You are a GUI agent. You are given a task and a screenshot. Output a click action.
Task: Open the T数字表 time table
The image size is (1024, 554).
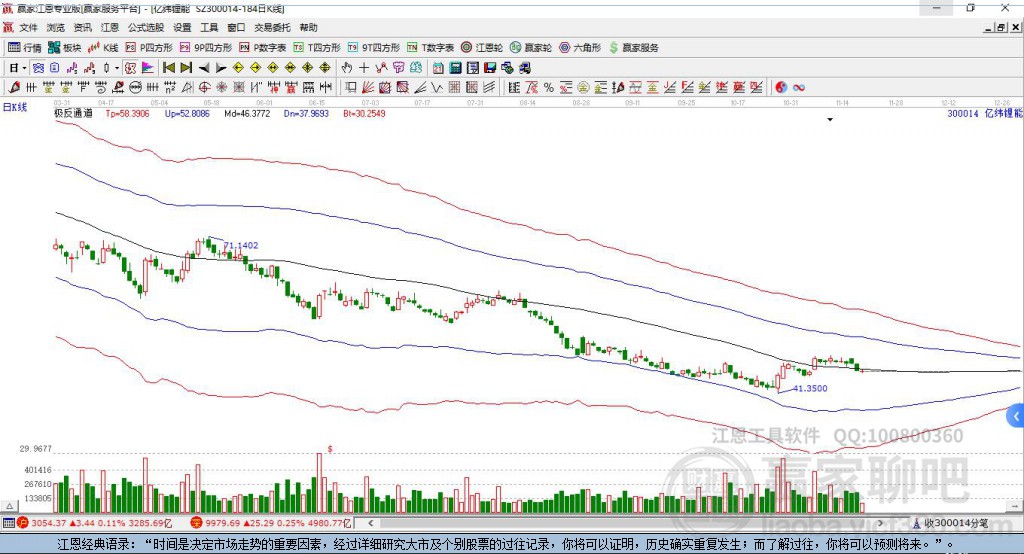pos(430,48)
